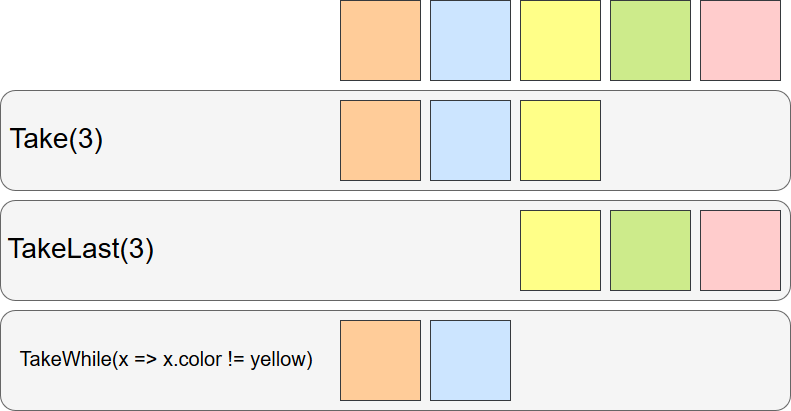The width and height of the screenshot is (791, 411).
Task: Click the pink square in the source row
Action: pos(741,40)
